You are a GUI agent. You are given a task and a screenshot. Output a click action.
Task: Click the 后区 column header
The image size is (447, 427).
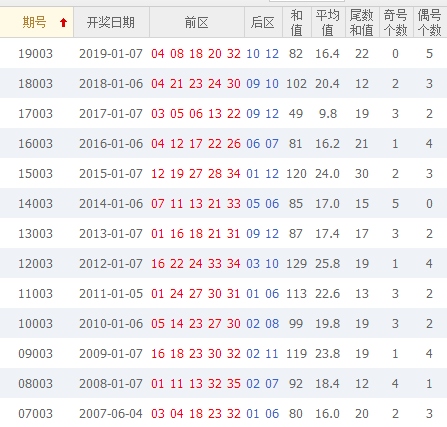coord(263,22)
